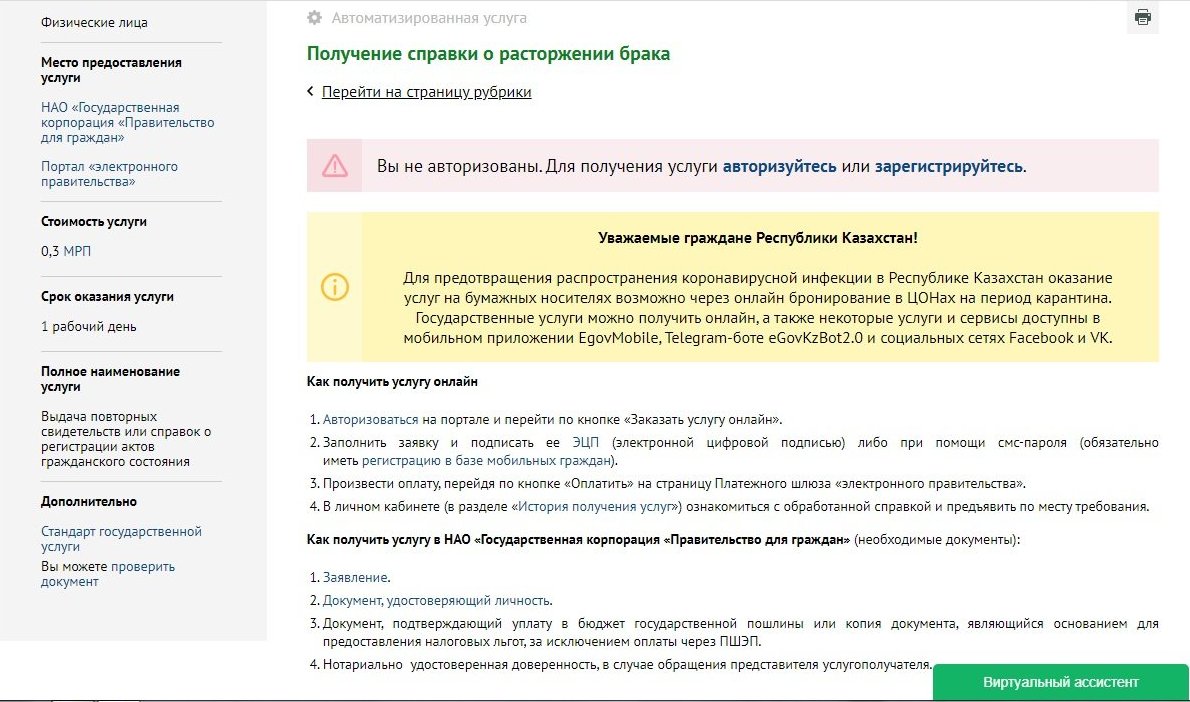The height and width of the screenshot is (702, 1190).
Task: Click the back chevron before Перейти на страницу рубрики
Action: 311,92
